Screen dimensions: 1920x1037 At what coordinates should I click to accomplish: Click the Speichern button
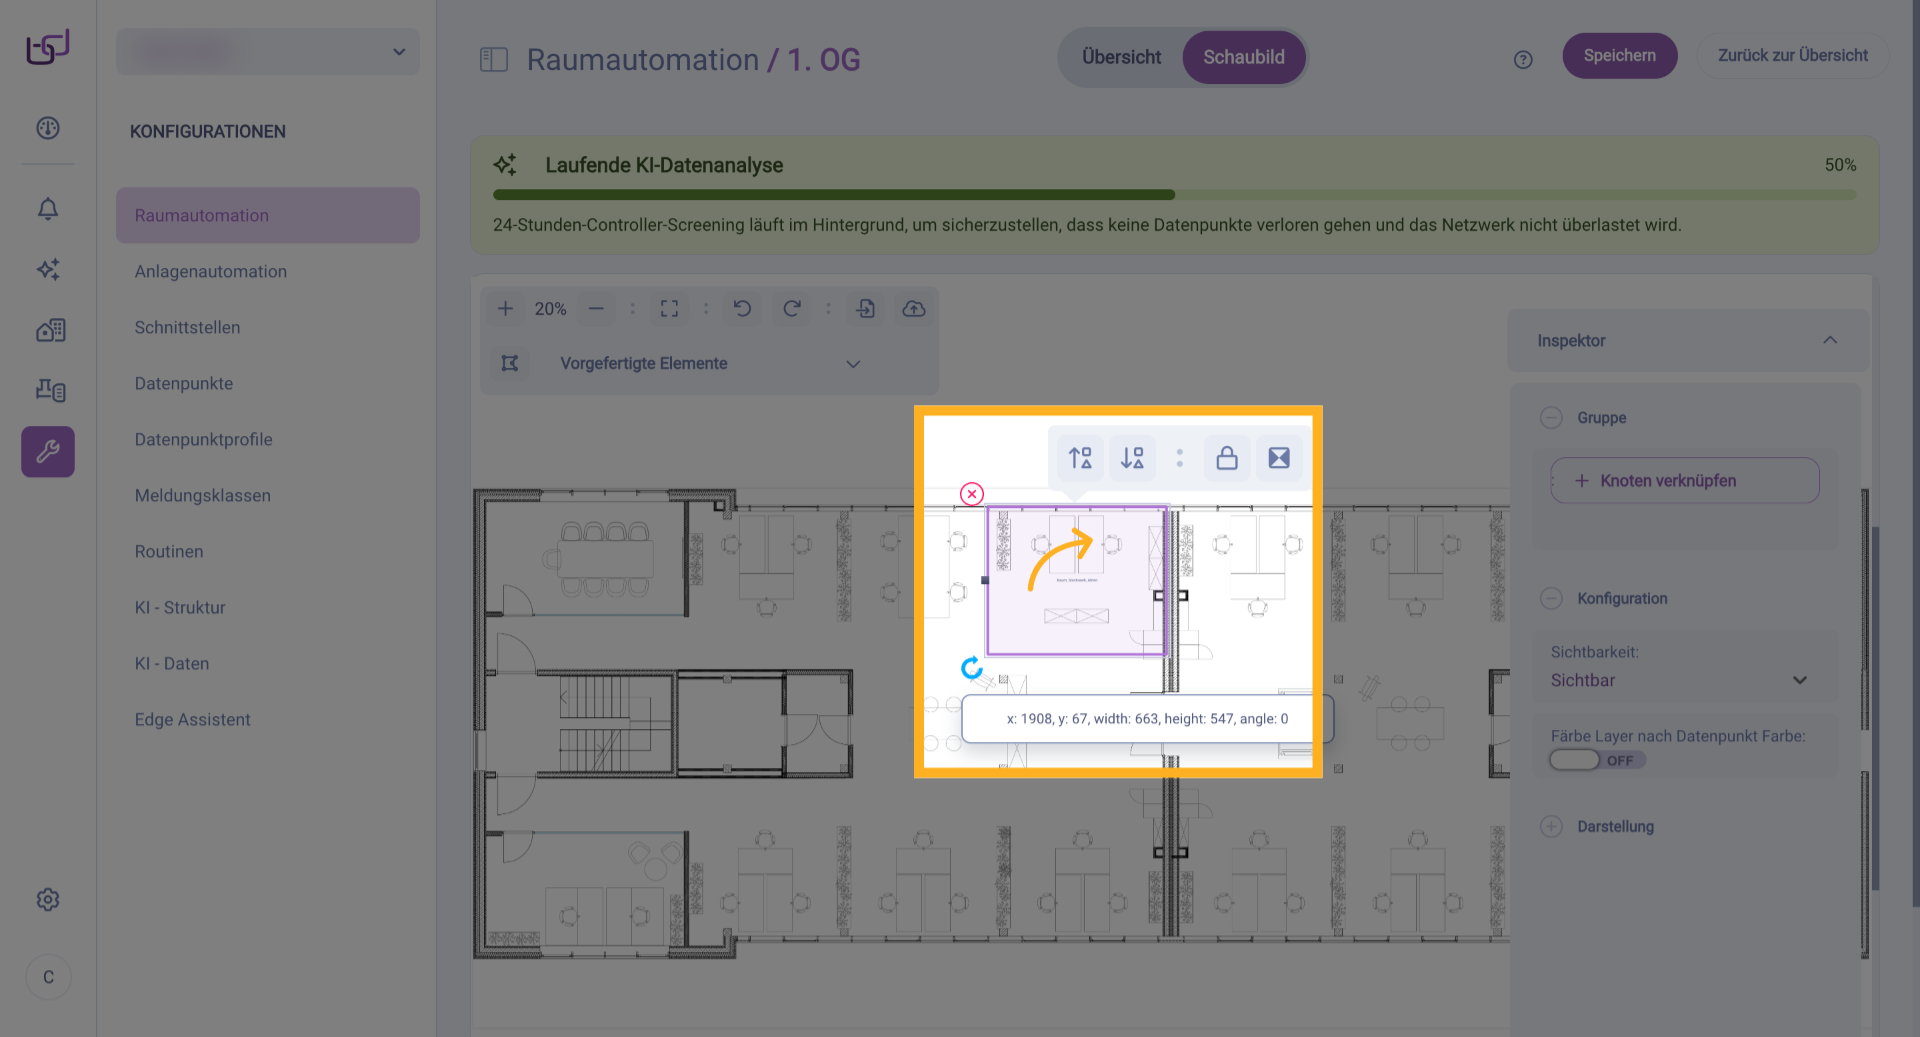point(1619,56)
